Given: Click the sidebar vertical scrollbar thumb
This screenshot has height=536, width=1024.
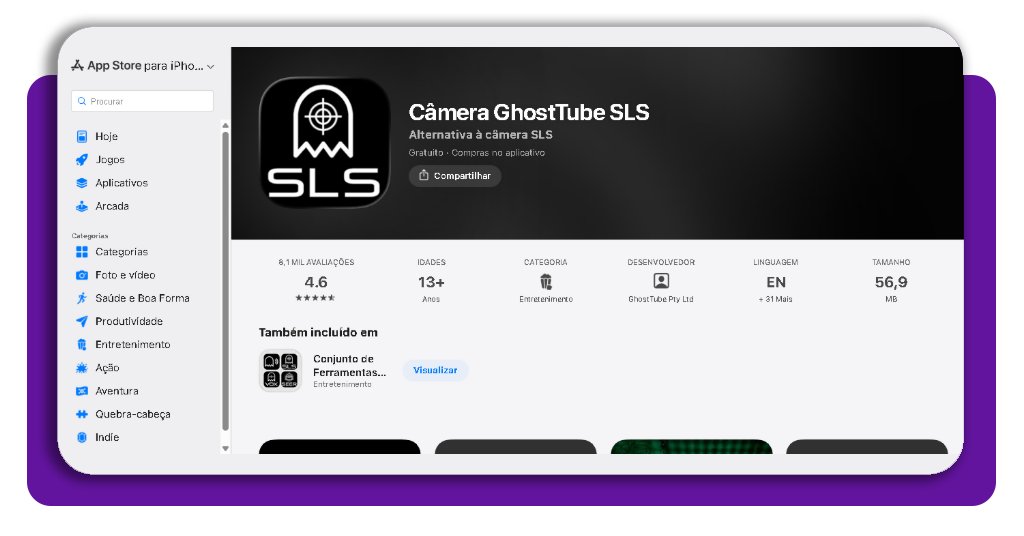Looking at the screenshot, I should tap(225, 281).
